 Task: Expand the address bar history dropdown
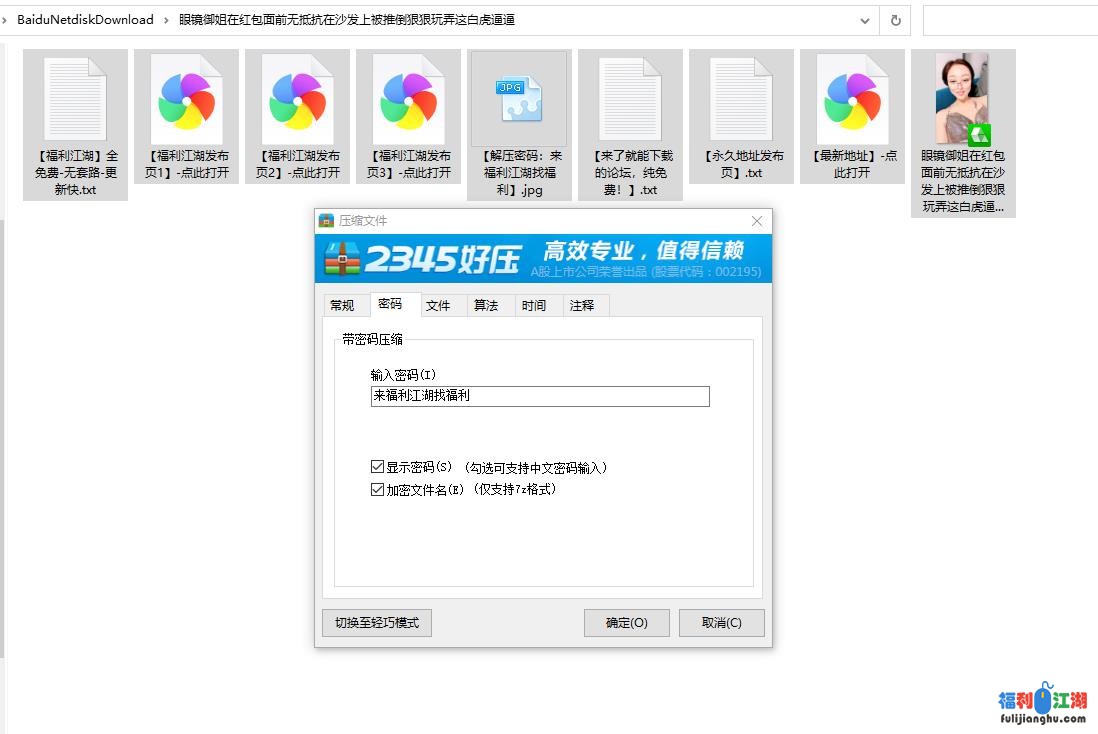pyautogui.click(x=865, y=20)
